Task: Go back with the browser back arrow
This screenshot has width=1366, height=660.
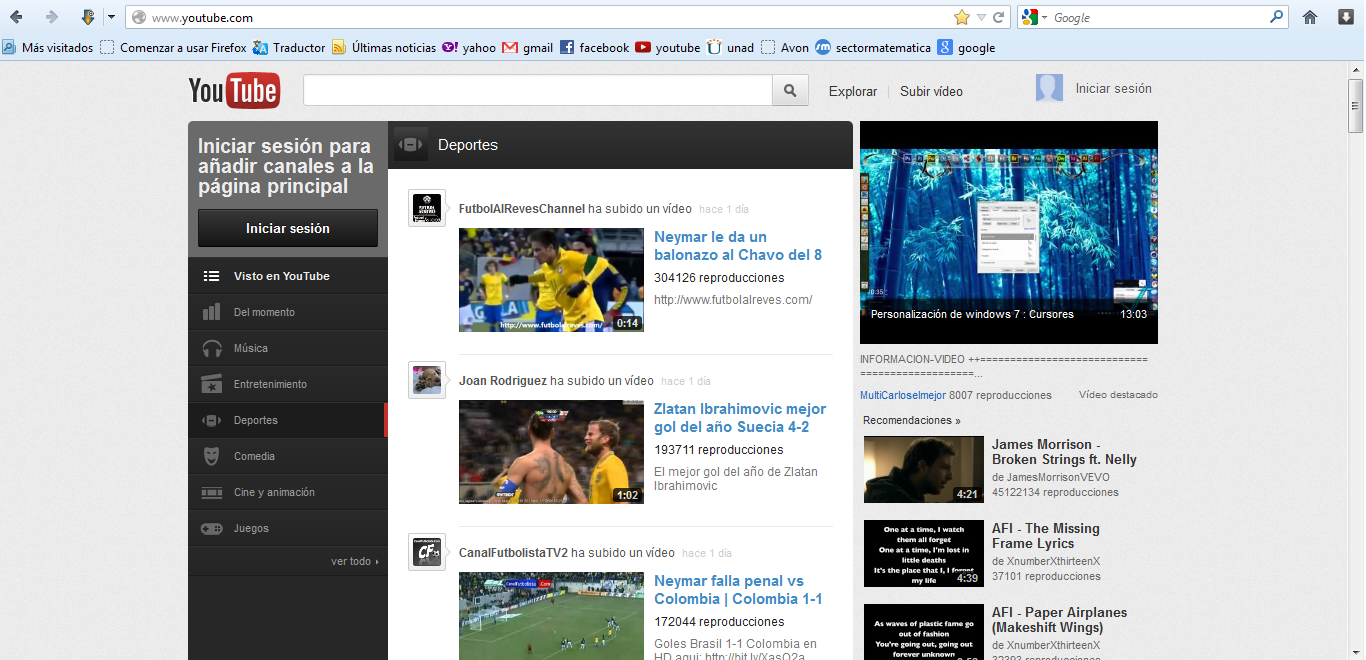Action: pyautogui.click(x=17, y=17)
